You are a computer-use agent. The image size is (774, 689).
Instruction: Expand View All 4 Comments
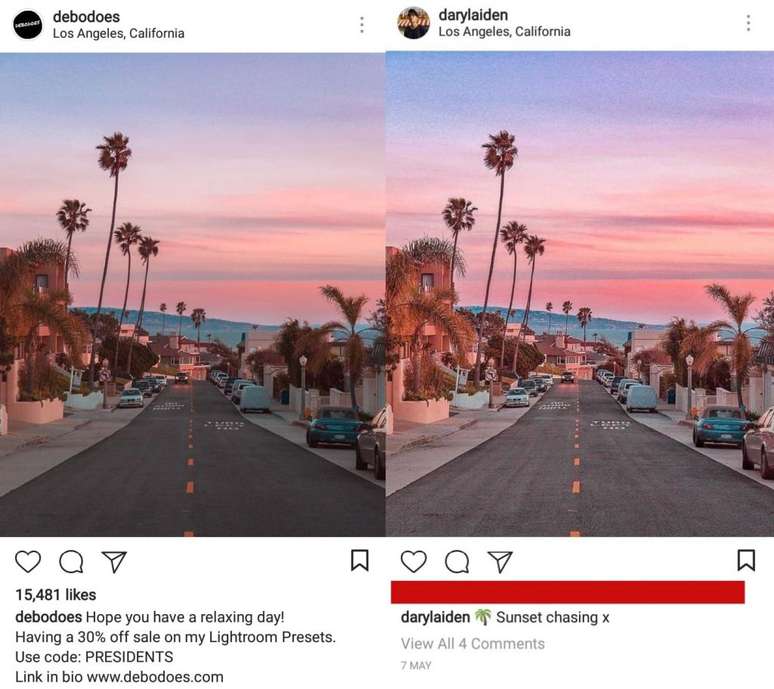coord(473,643)
